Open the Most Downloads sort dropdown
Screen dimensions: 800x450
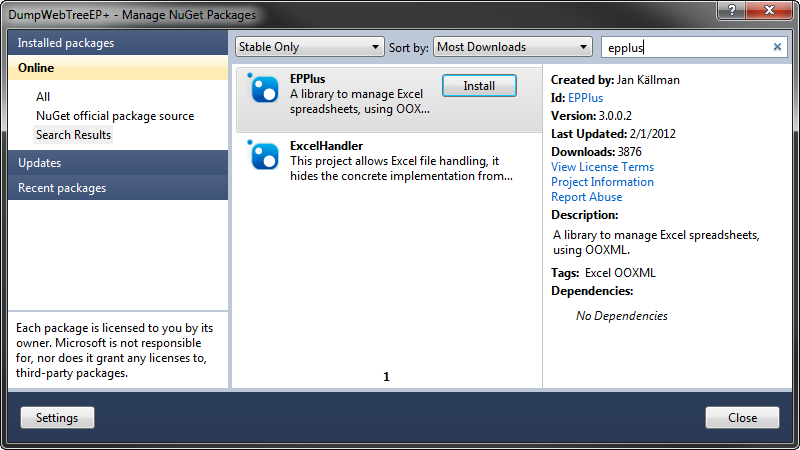(513, 47)
